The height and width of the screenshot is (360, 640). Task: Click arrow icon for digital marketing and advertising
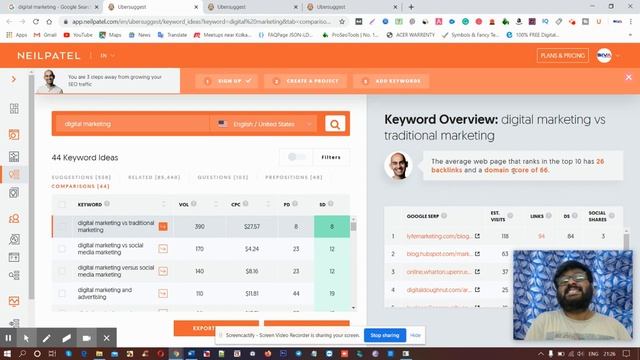coord(163,293)
